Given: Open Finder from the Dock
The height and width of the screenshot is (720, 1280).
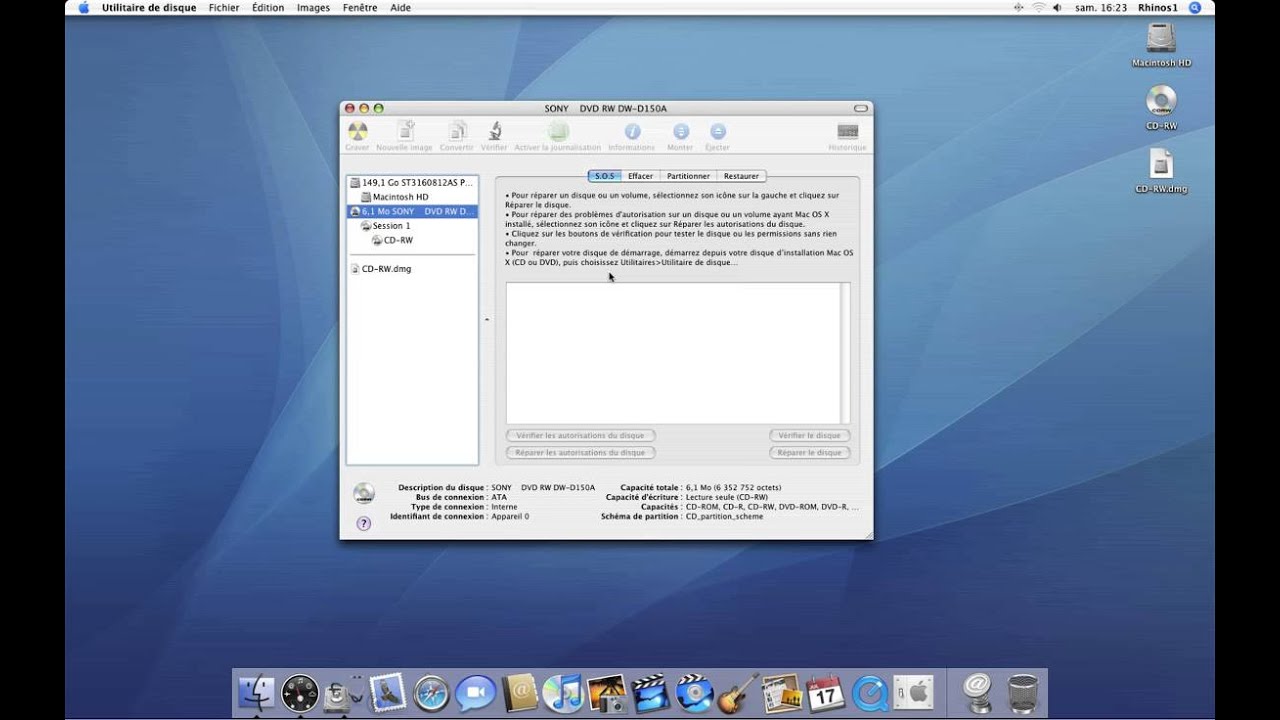Looking at the screenshot, I should click(x=257, y=692).
